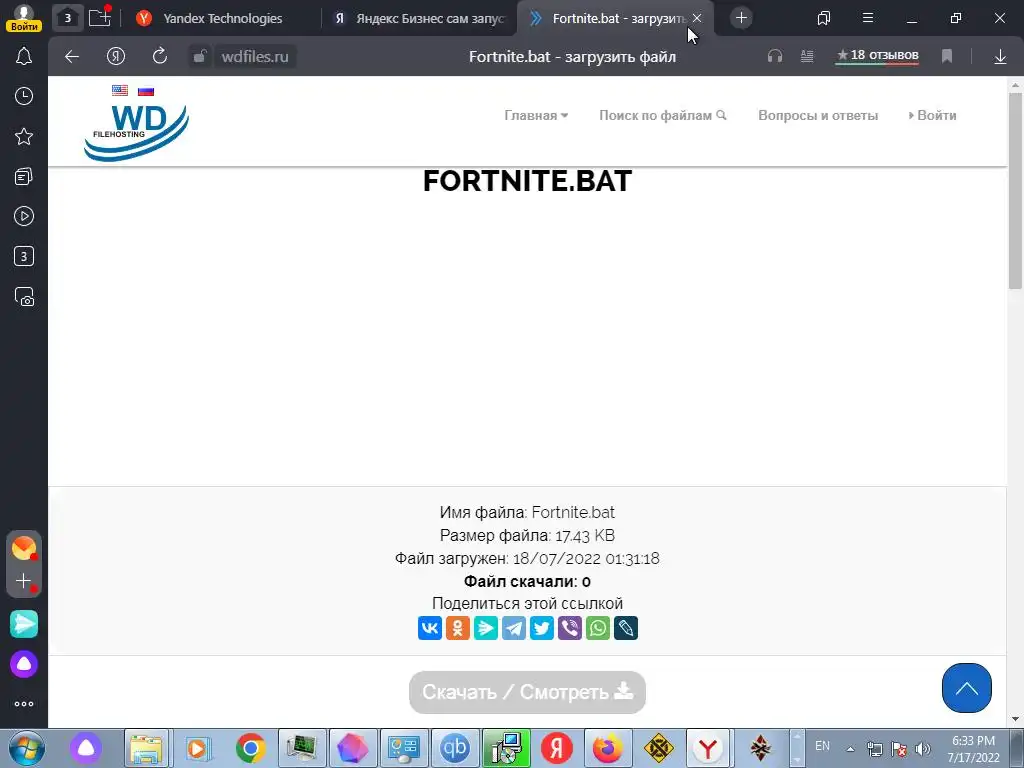Click WD Filehosting logo
This screenshot has height=768, width=1024.
(x=136, y=133)
